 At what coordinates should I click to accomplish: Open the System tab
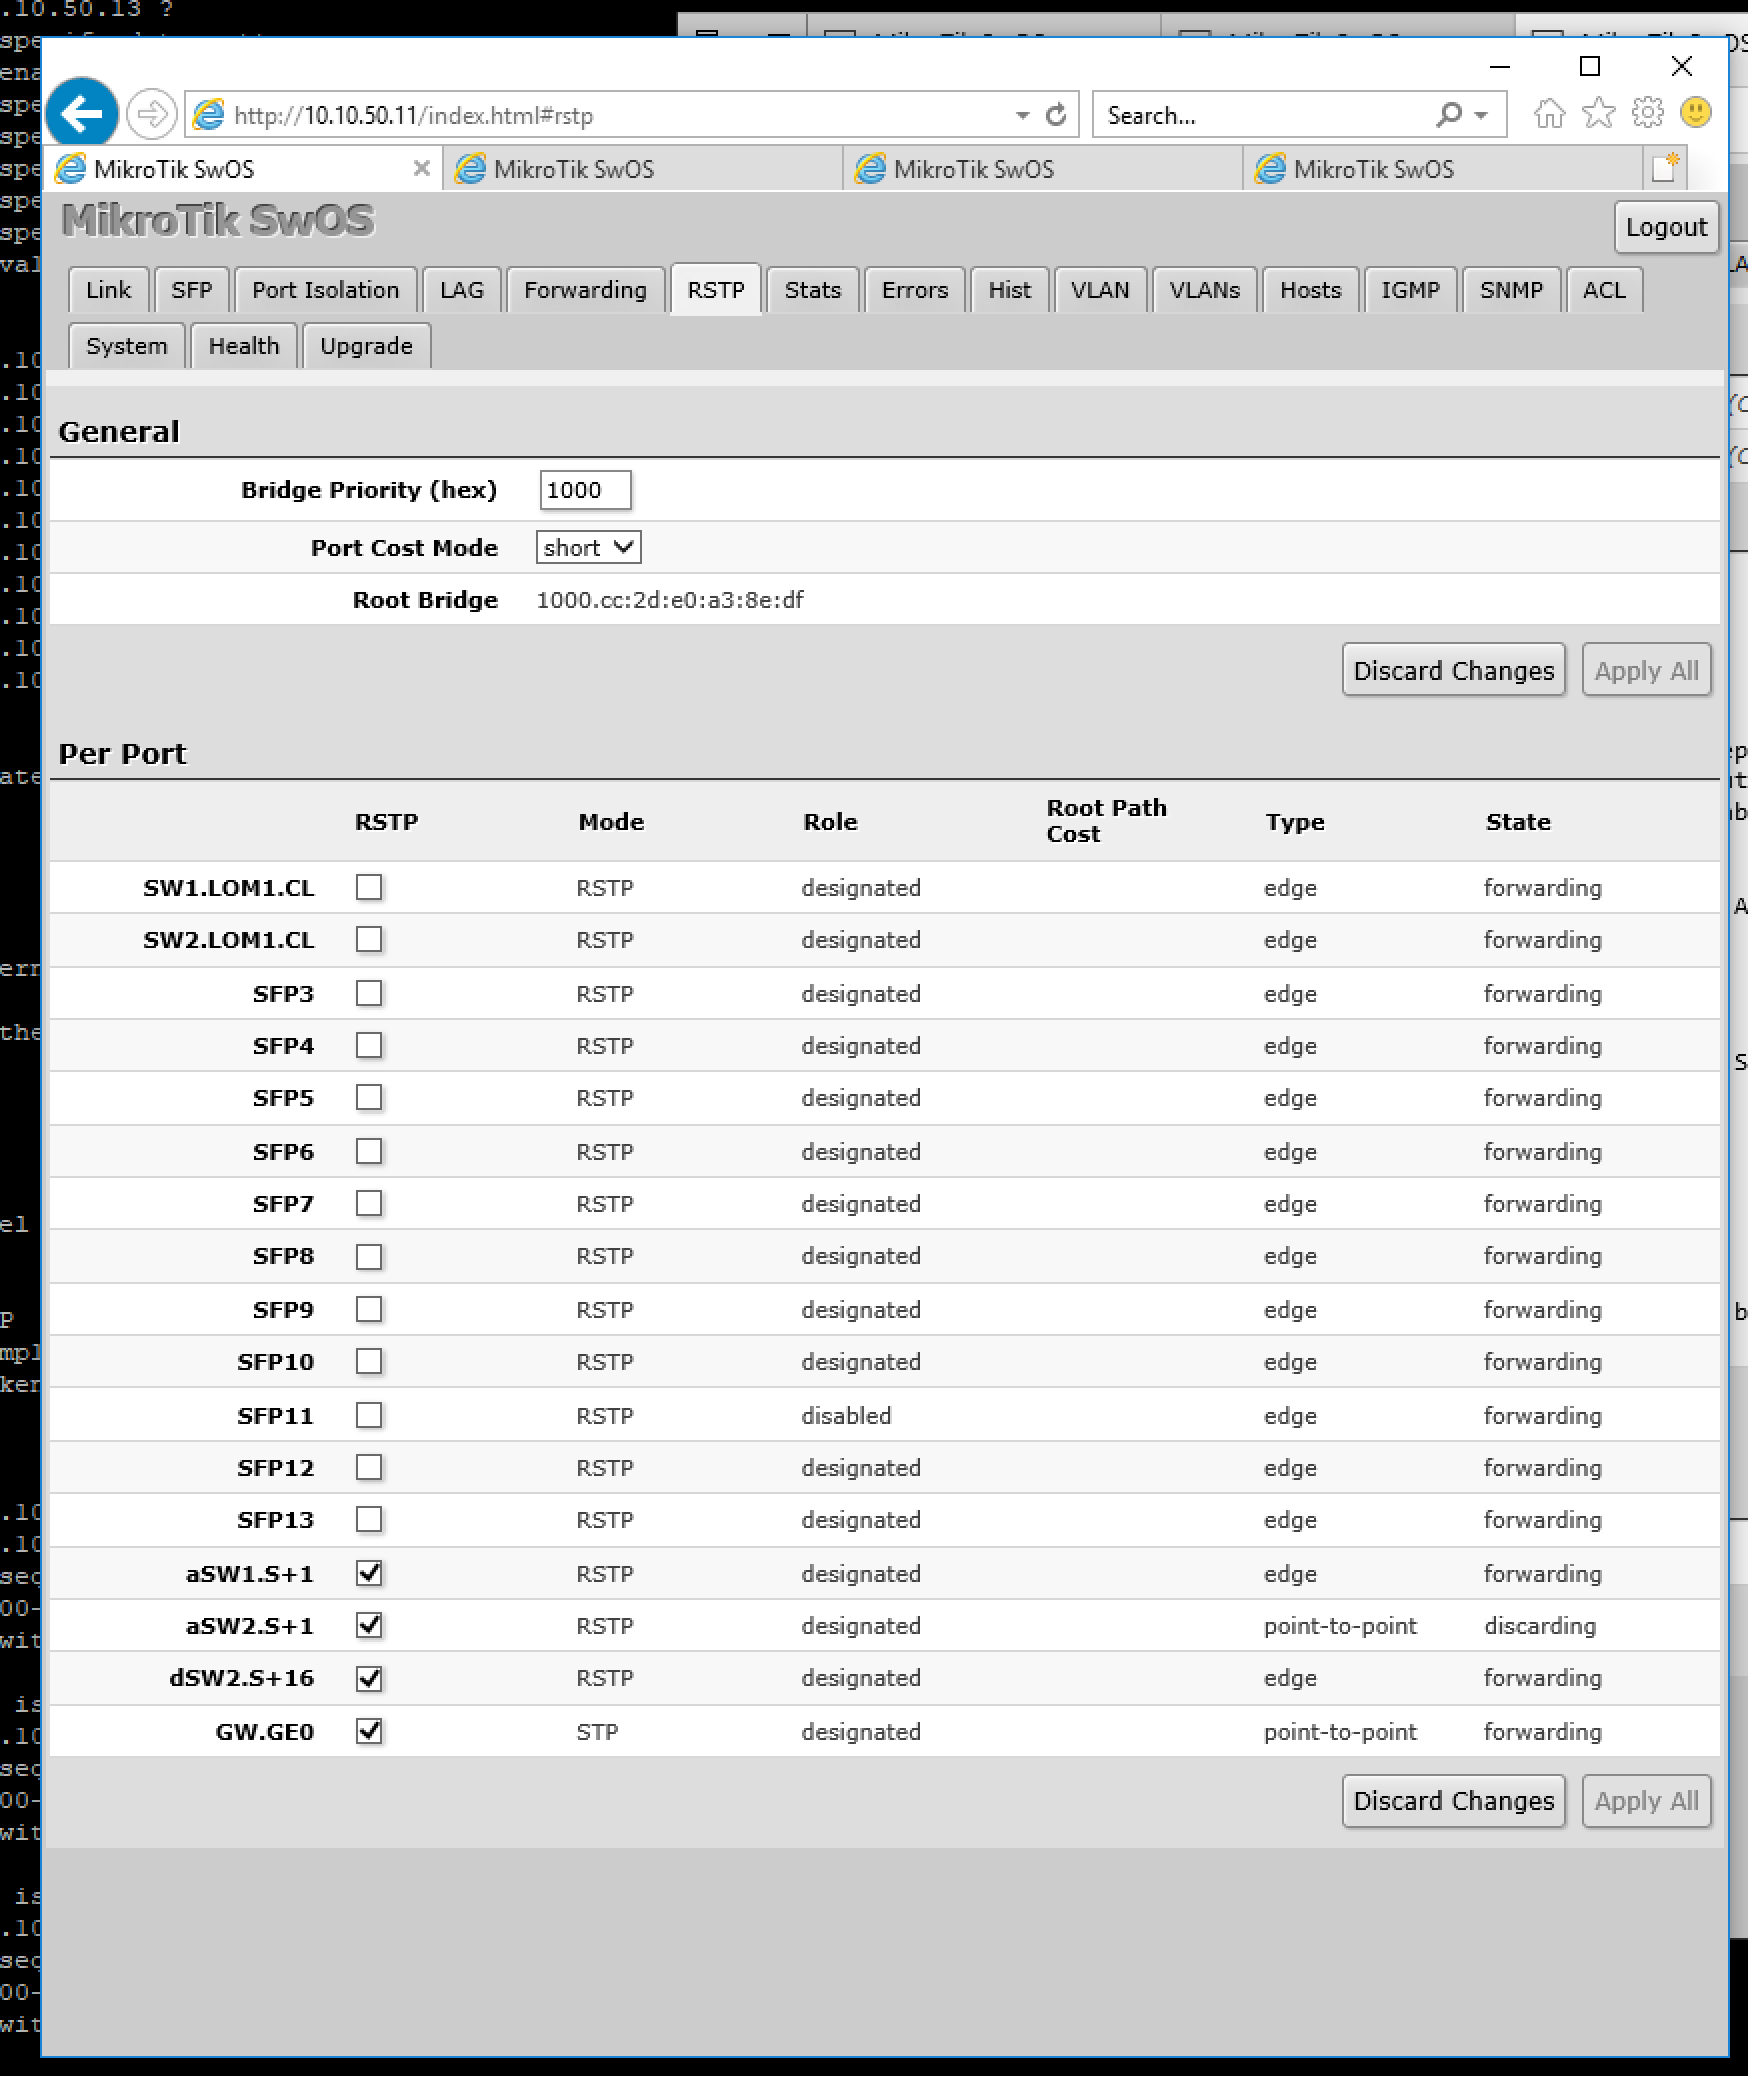tap(126, 346)
